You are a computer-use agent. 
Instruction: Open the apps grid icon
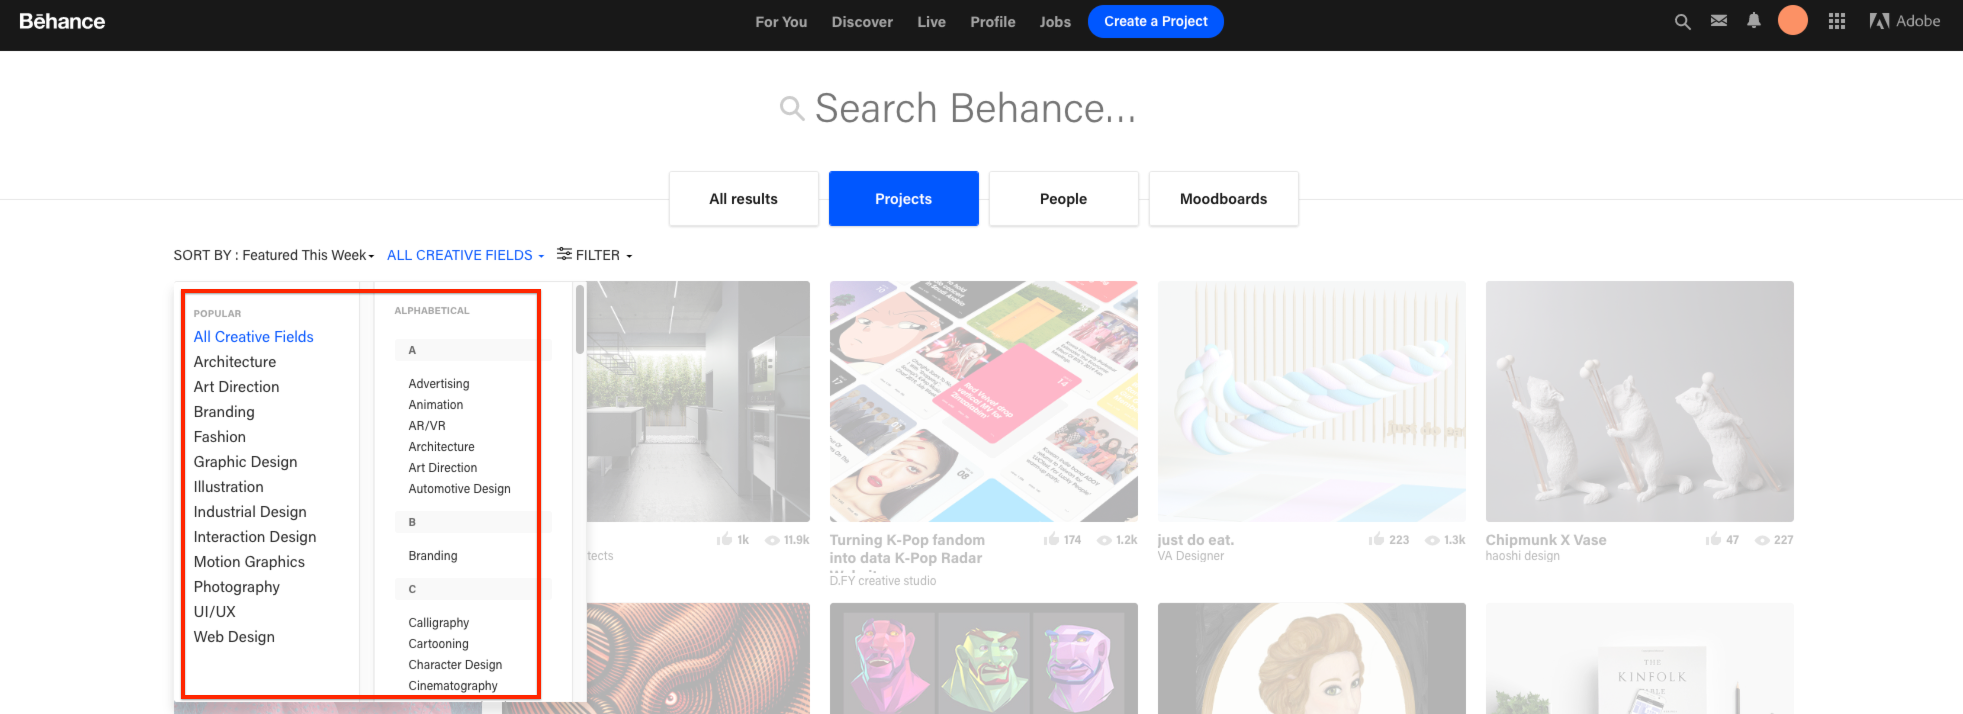click(x=1837, y=21)
